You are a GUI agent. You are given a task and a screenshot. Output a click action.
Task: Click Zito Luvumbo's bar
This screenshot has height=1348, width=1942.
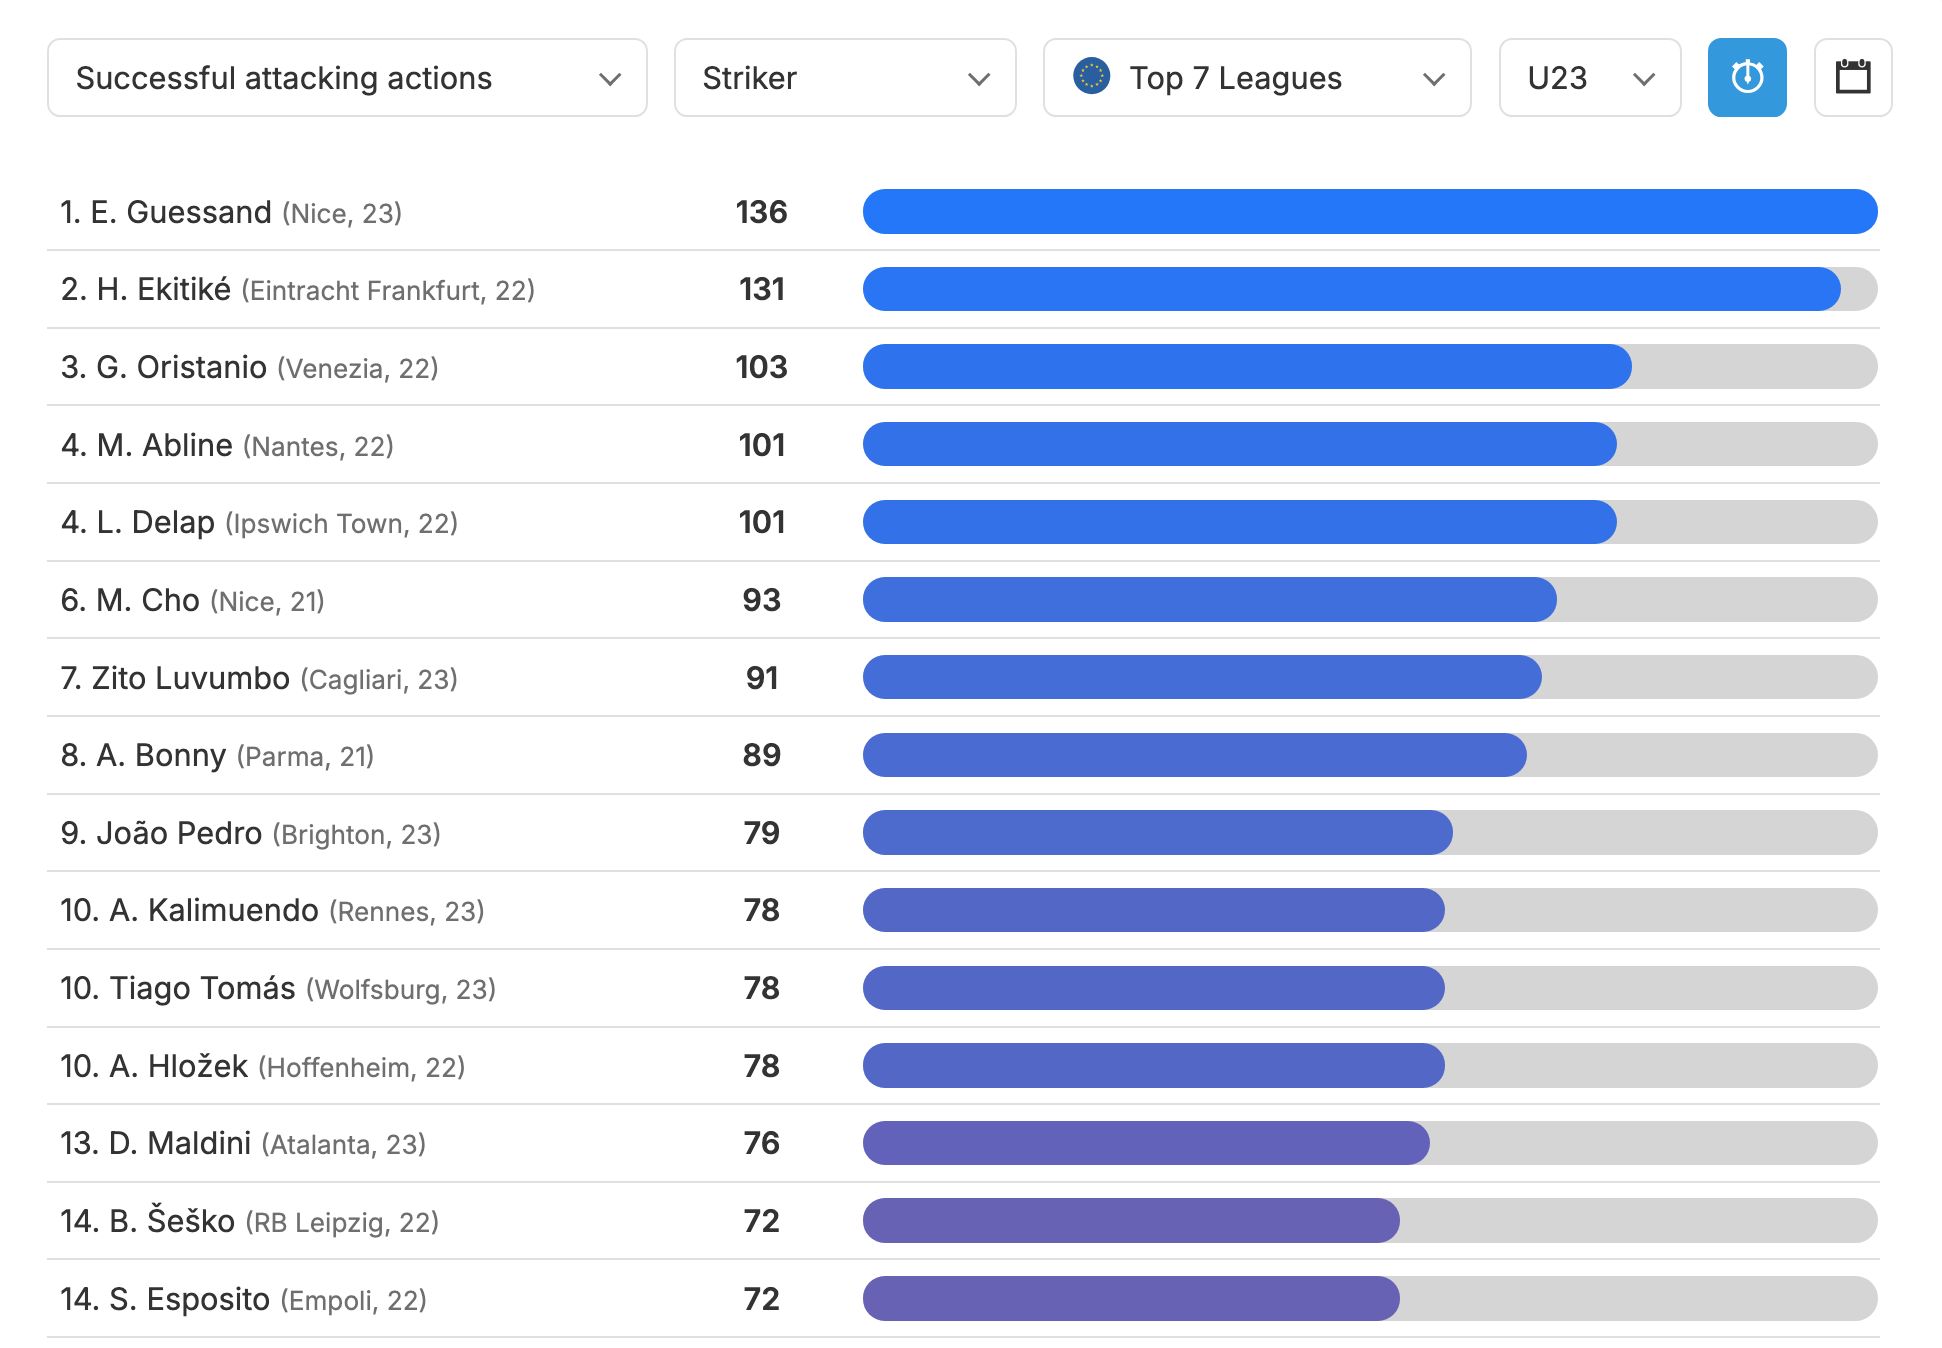[1201, 678]
